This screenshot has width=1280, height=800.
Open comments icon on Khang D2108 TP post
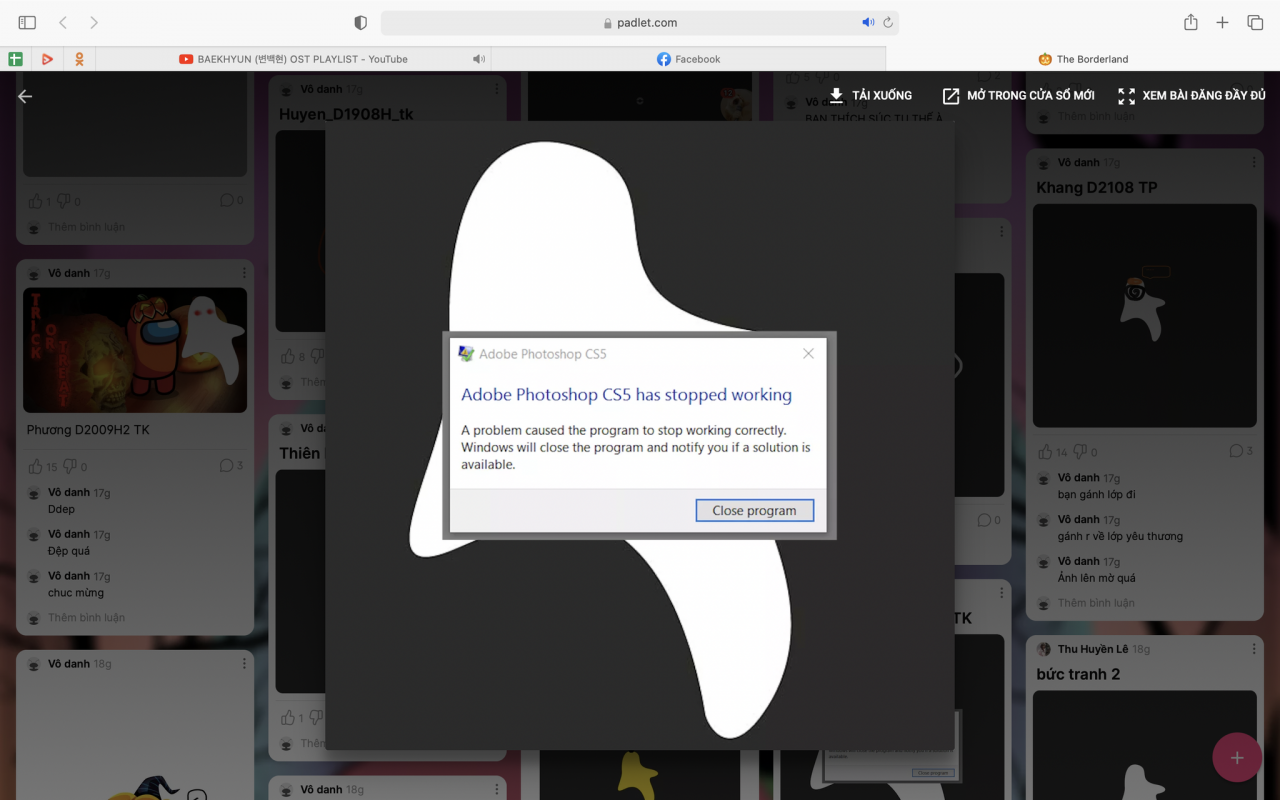coord(1236,451)
